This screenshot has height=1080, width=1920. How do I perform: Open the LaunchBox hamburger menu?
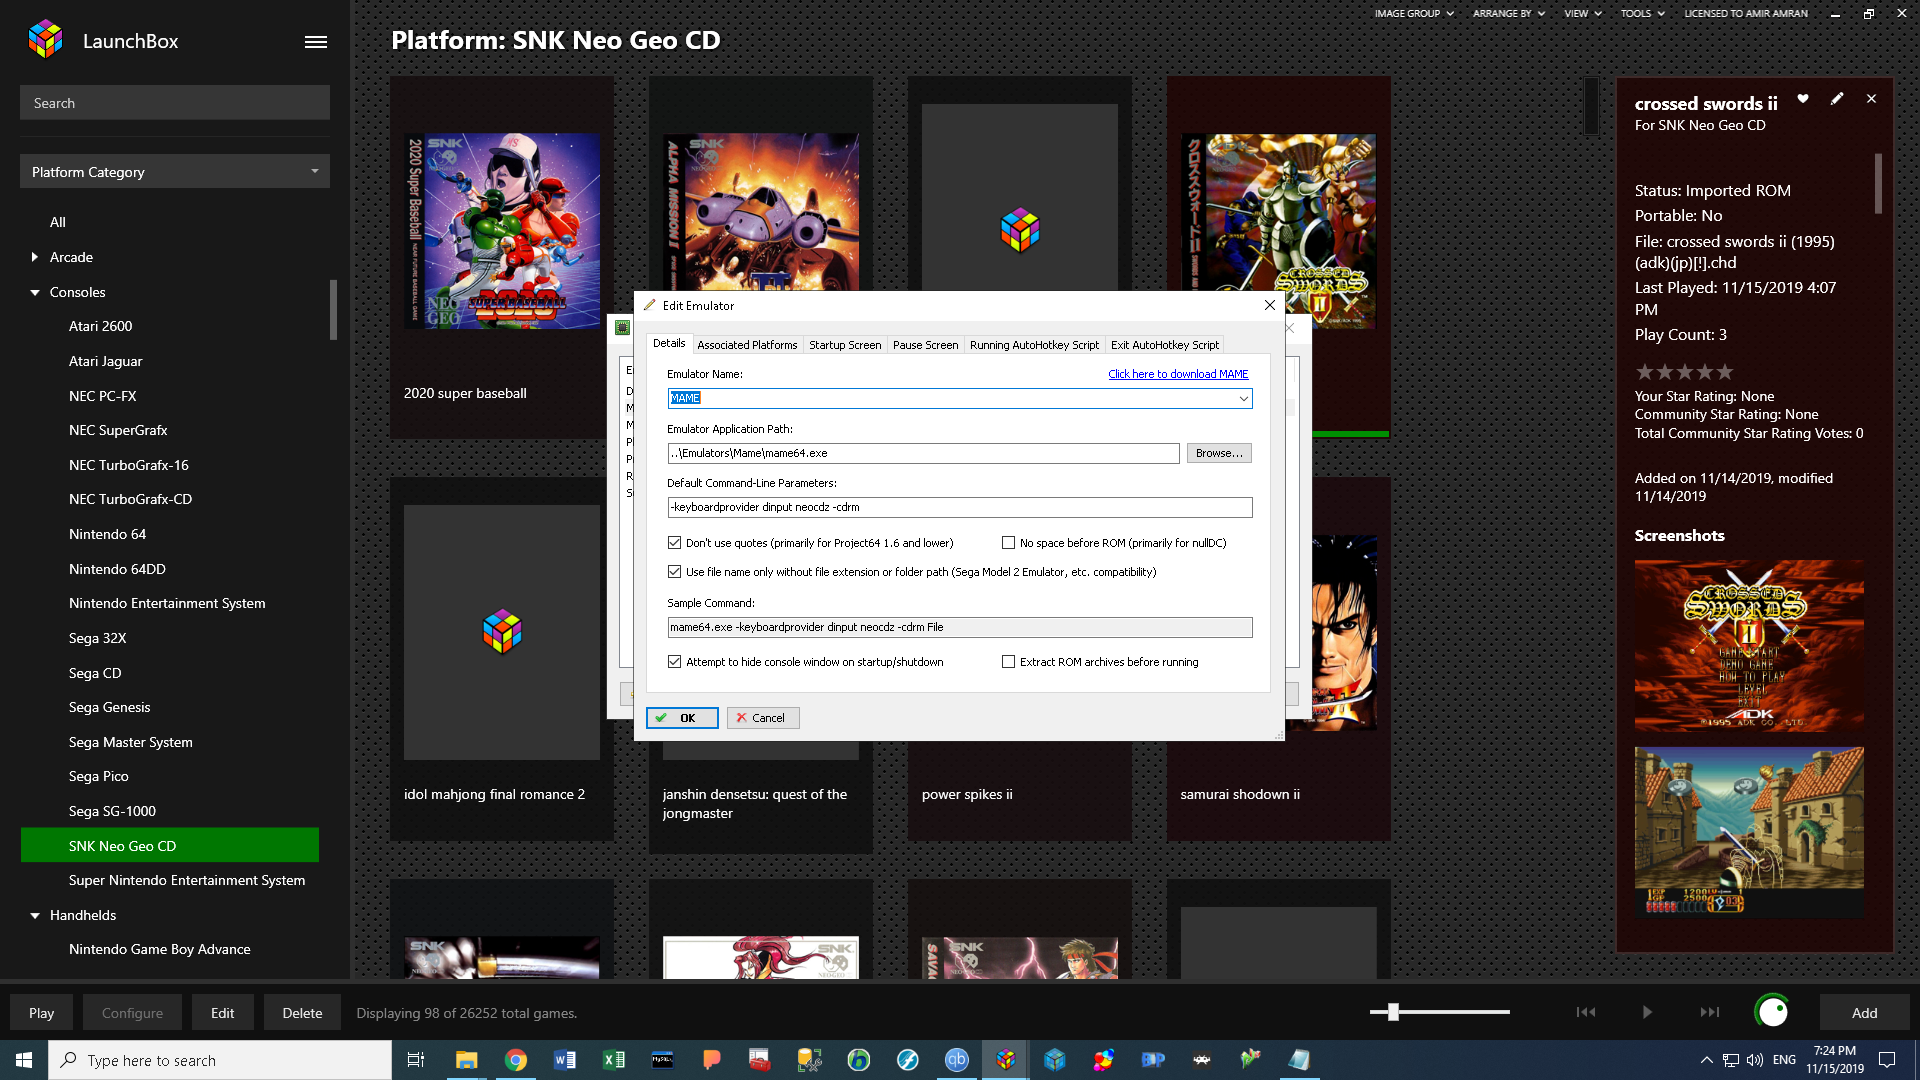pos(316,42)
